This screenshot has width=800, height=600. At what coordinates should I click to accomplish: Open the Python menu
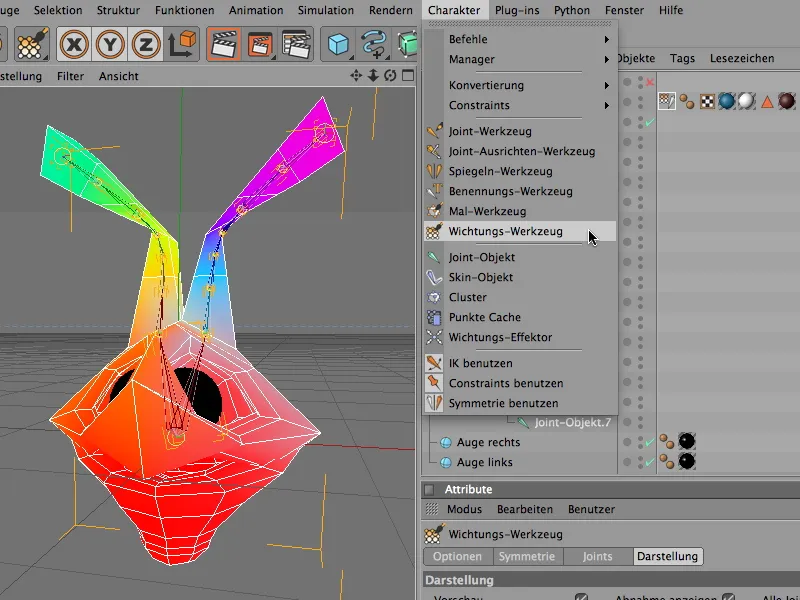[x=572, y=10]
